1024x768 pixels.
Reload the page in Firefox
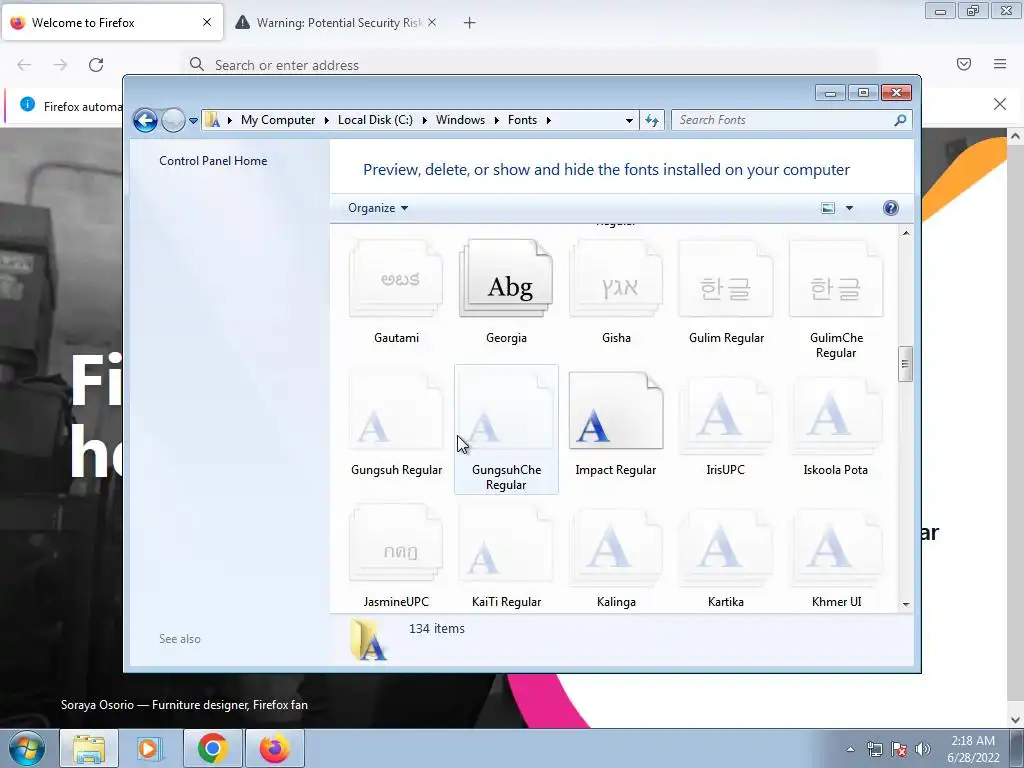click(96, 65)
